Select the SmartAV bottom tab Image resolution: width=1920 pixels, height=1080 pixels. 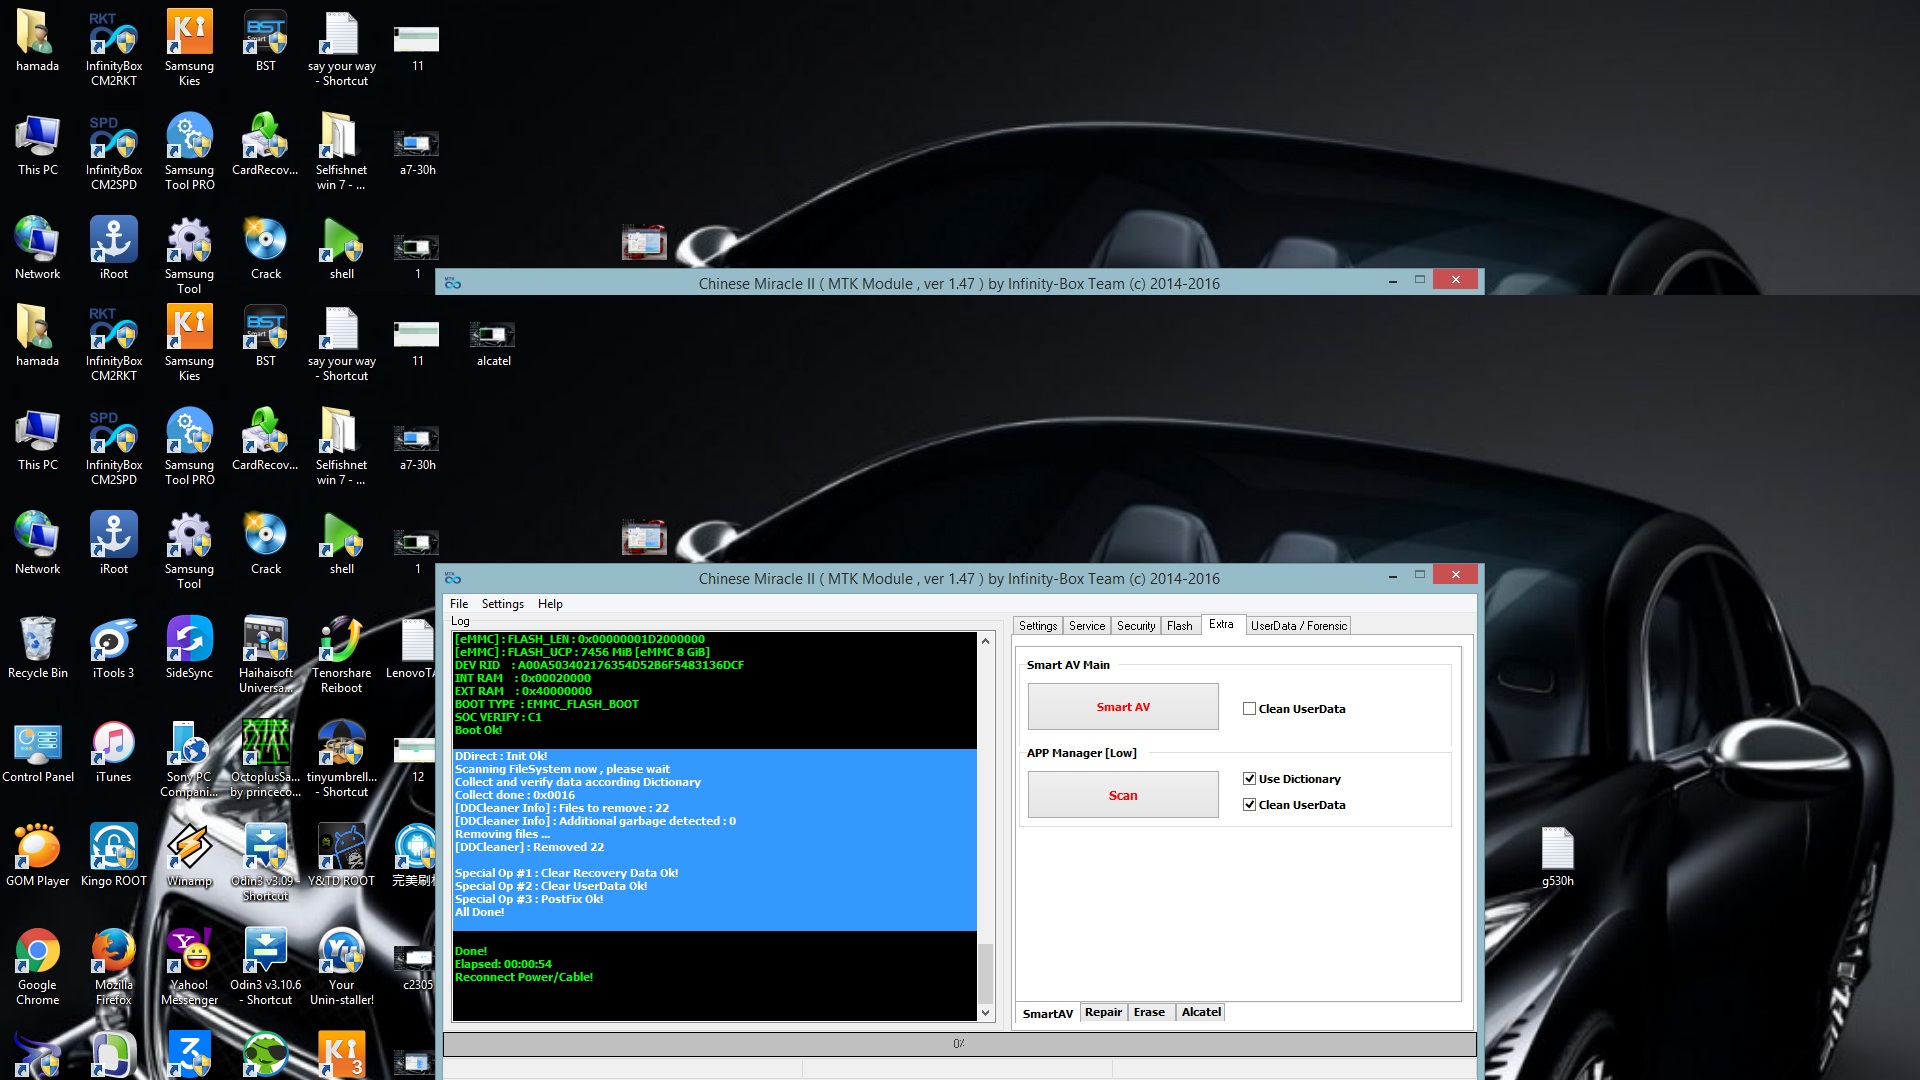click(1048, 1013)
